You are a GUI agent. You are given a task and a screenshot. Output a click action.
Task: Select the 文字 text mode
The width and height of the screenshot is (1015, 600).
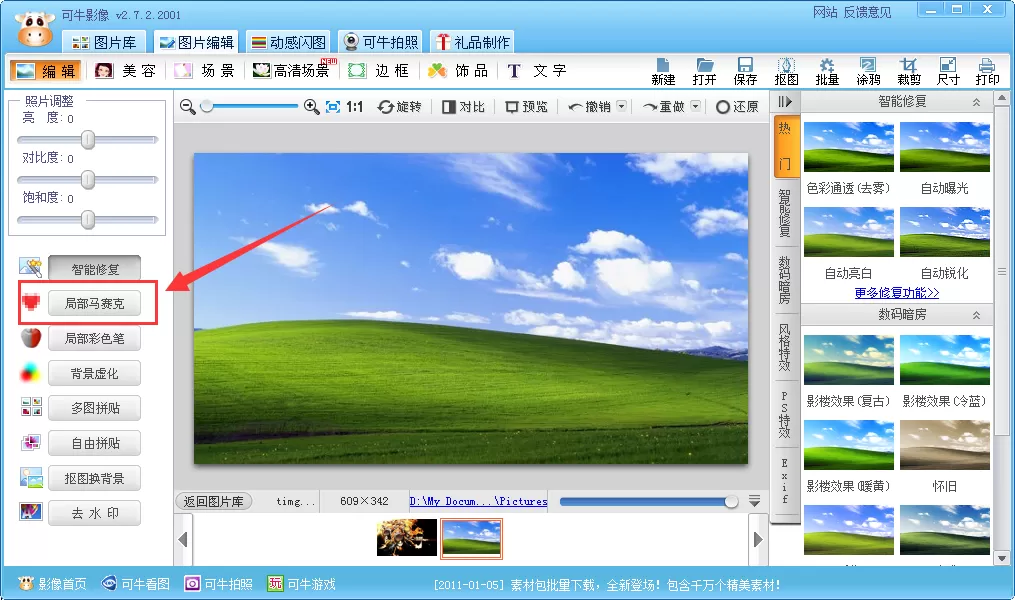tap(537, 71)
